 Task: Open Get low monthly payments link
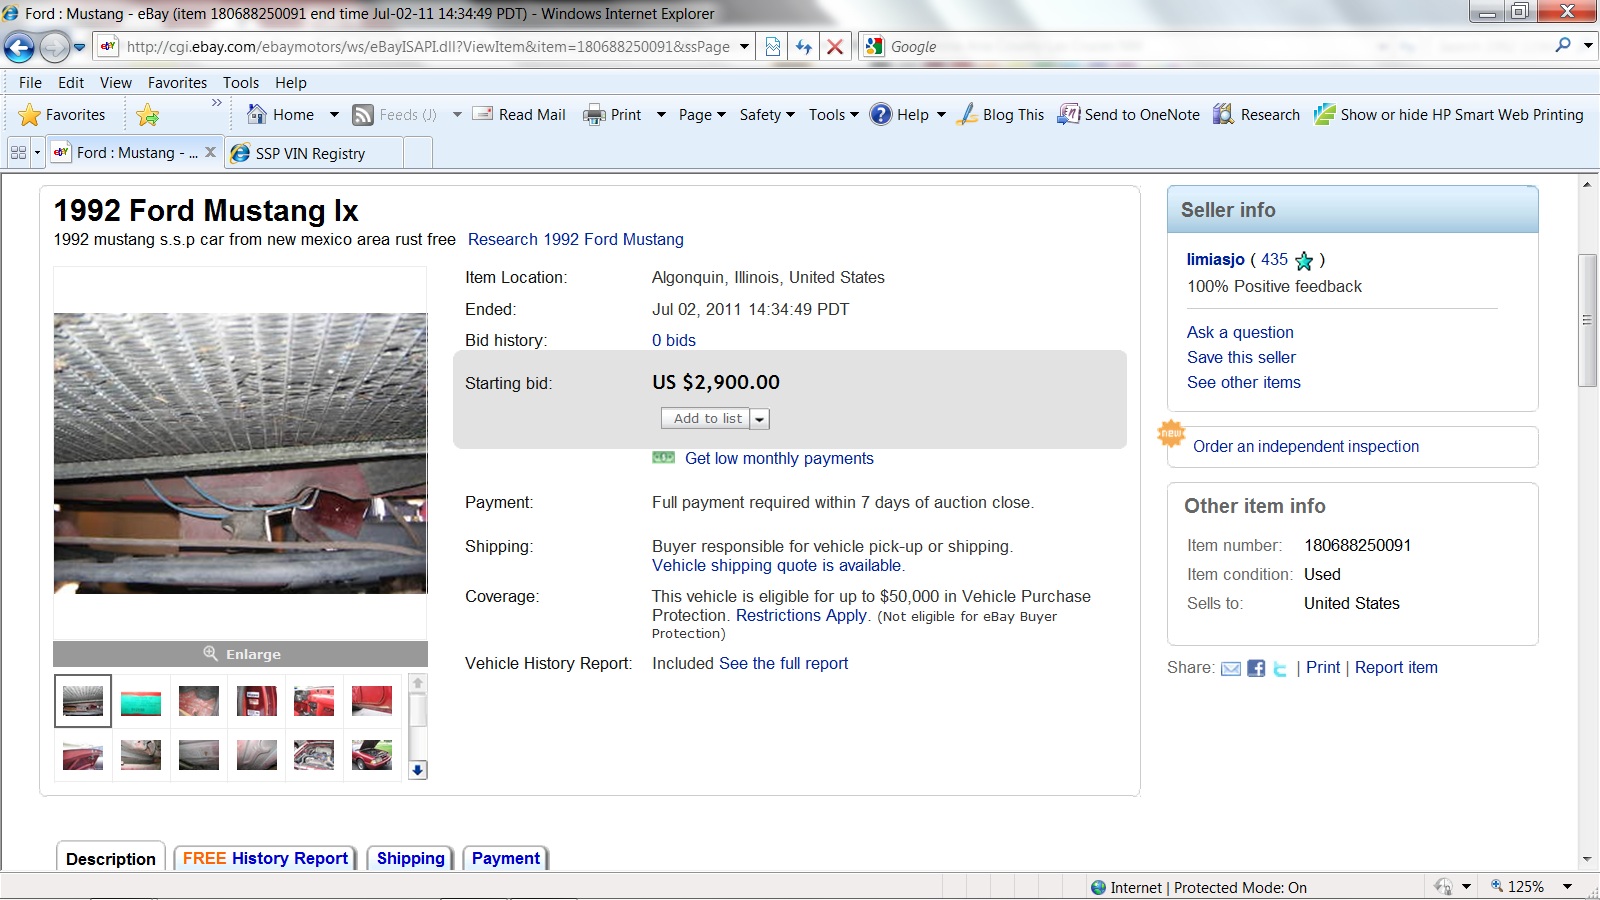[x=779, y=458]
